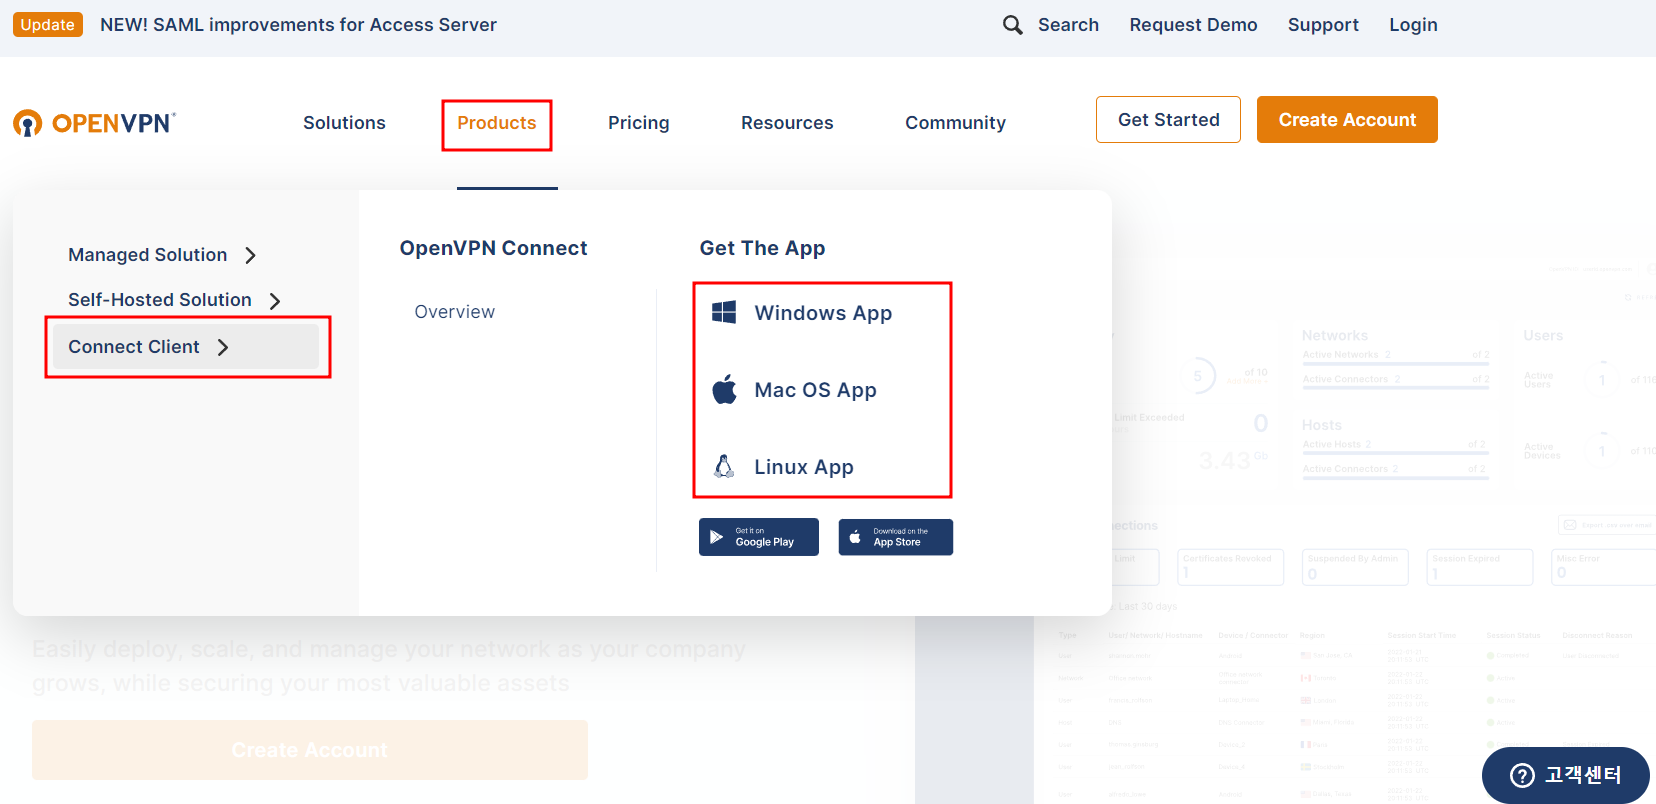Click the orange Update badge
This screenshot has width=1656, height=804.
pyautogui.click(x=48, y=25)
